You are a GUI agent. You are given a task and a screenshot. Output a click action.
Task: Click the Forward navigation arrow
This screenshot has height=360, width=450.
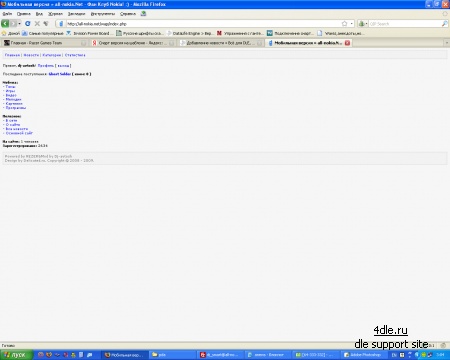coord(13,24)
